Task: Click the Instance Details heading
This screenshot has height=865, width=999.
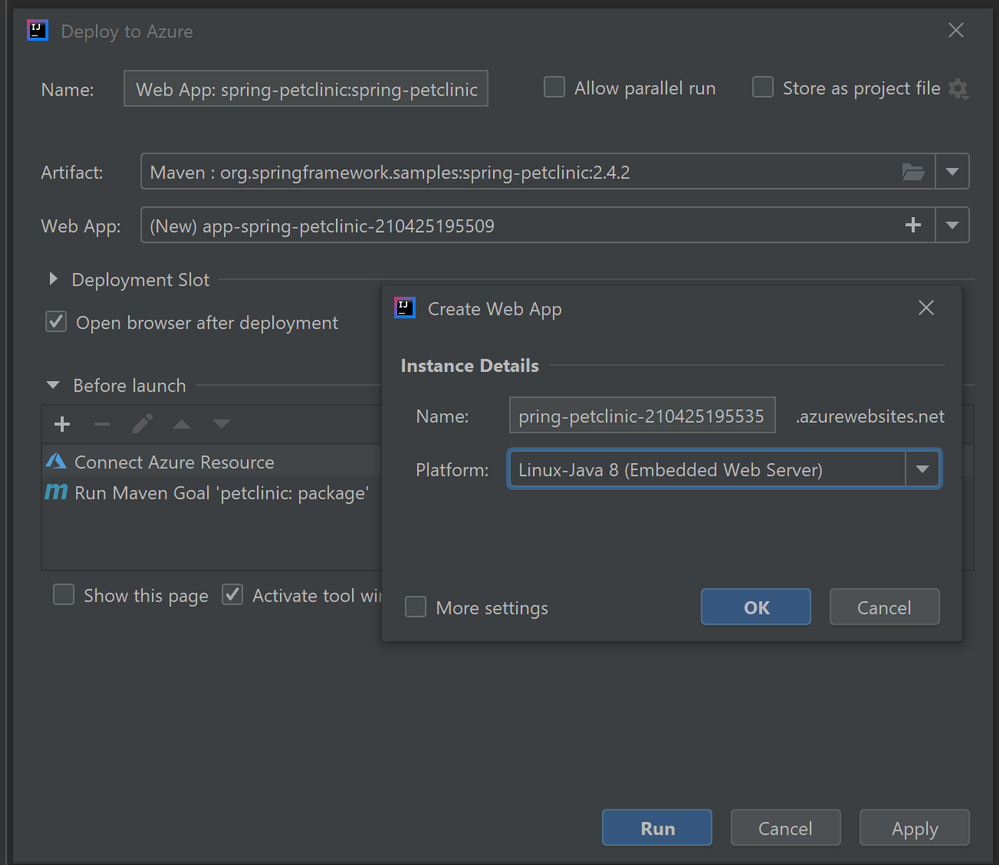Action: pos(470,366)
